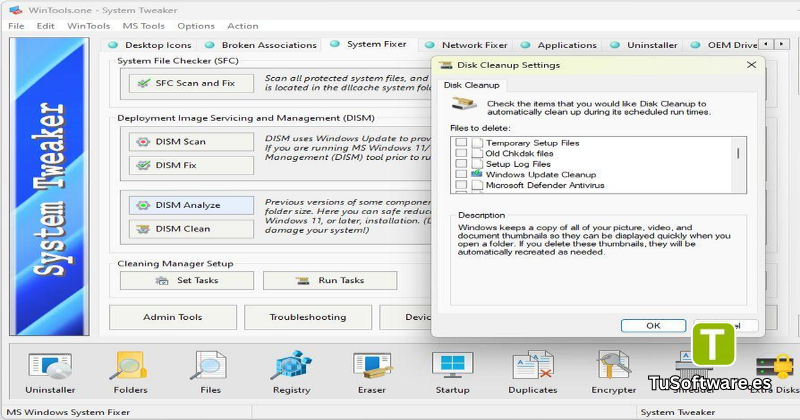Screen dimensions: 800x420
Task: Click the DISM Analyze button
Action: pyautogui.click(x=191, y=205)
